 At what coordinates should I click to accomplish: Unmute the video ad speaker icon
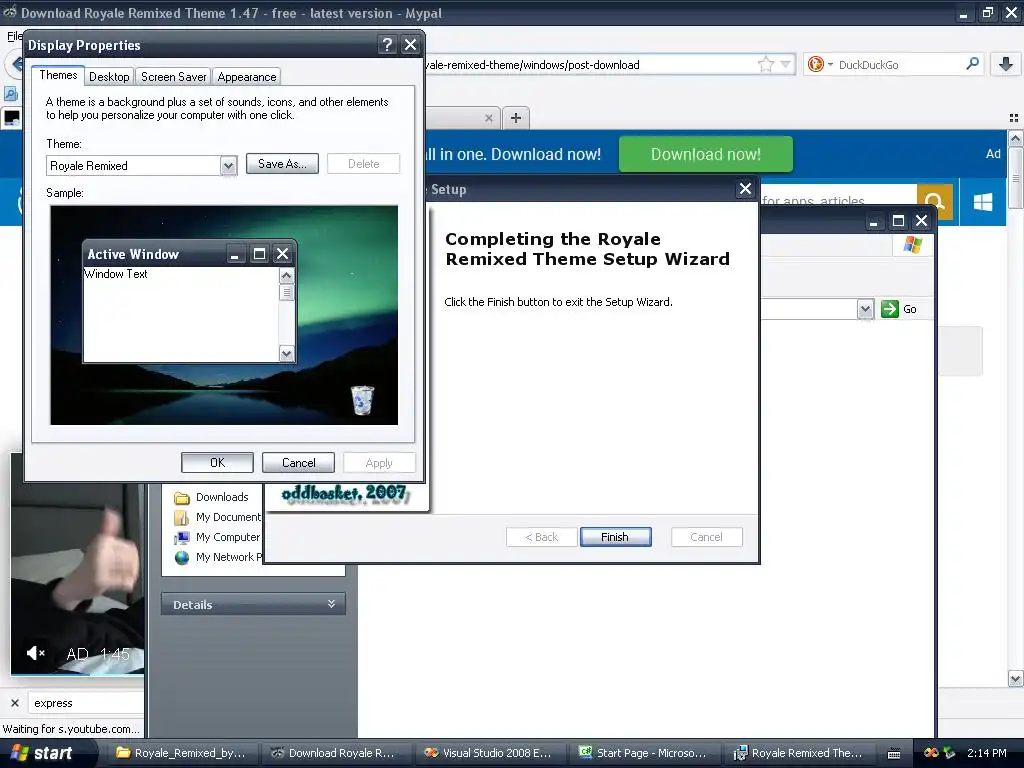(35, 653)
